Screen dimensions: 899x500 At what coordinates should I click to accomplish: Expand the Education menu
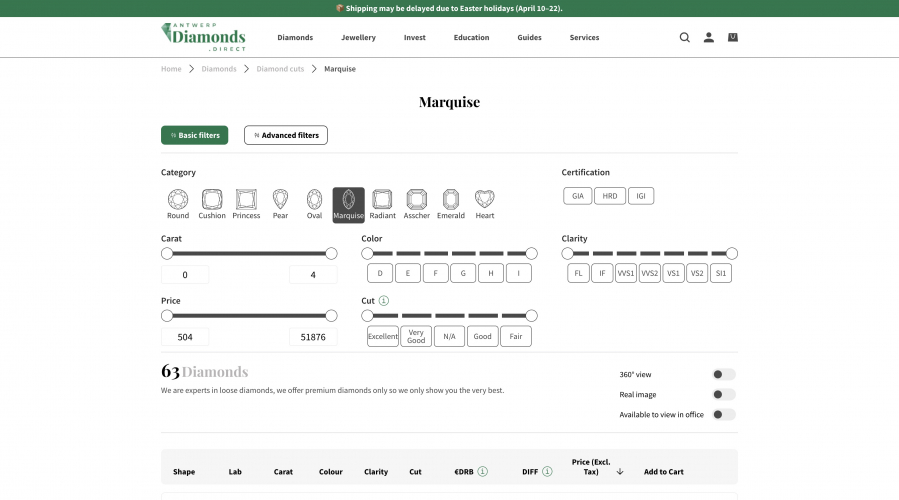(471, 38)
